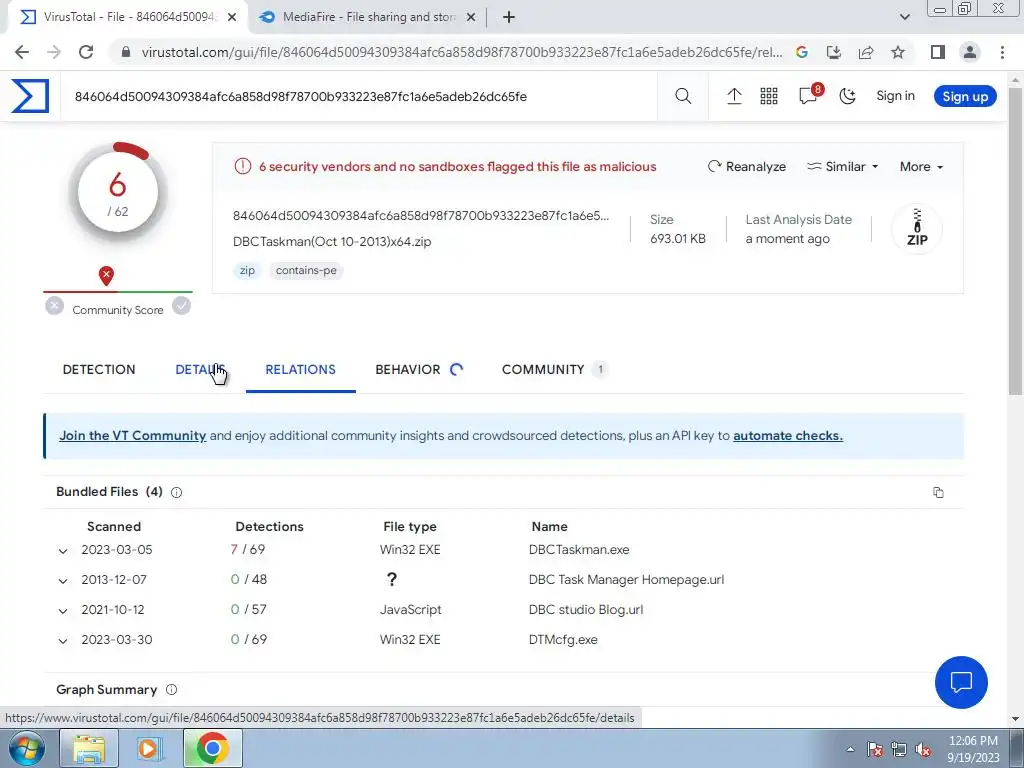
Task: Open Chrome three-dot menu
Action: click(x=1002, y=52)
